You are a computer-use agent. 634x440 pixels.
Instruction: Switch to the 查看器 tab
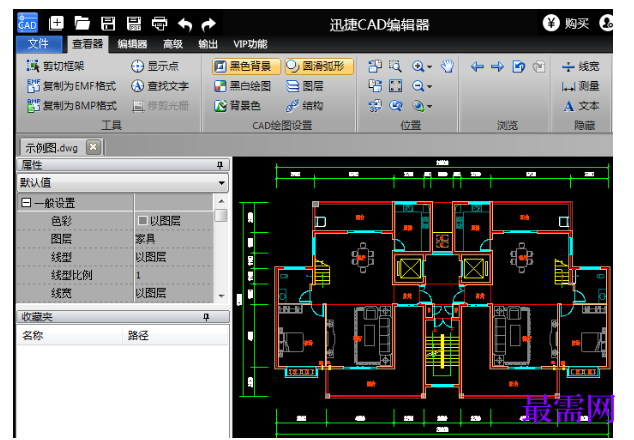point(87,44)
